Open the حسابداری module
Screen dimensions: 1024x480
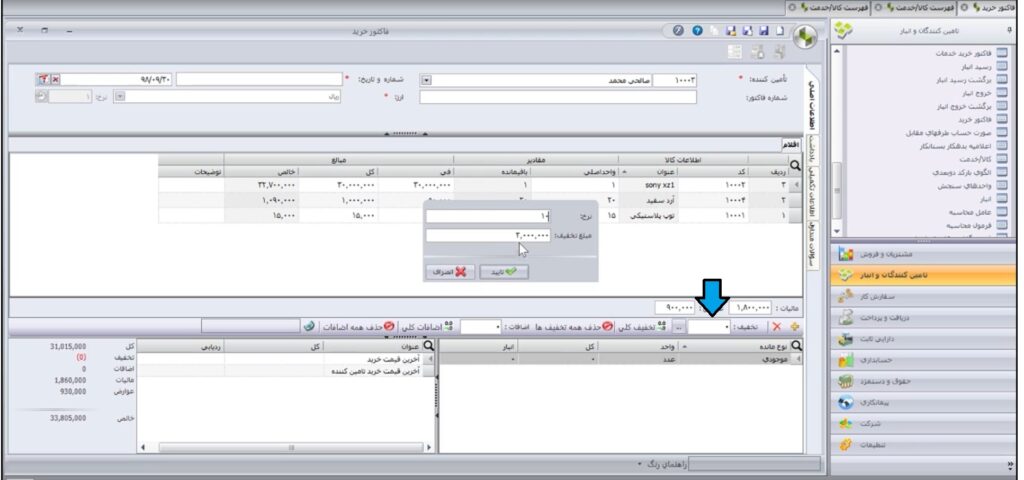(923, 360)
